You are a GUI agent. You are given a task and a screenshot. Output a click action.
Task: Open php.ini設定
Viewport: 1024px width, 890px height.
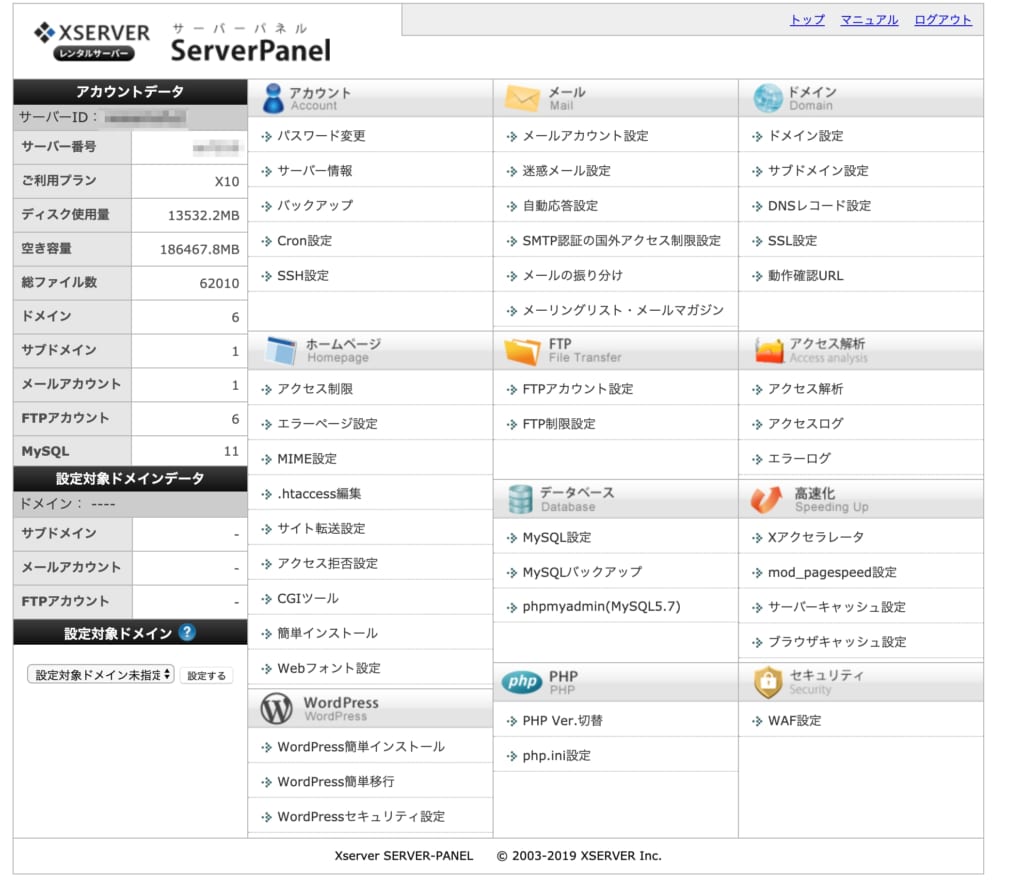556,755
